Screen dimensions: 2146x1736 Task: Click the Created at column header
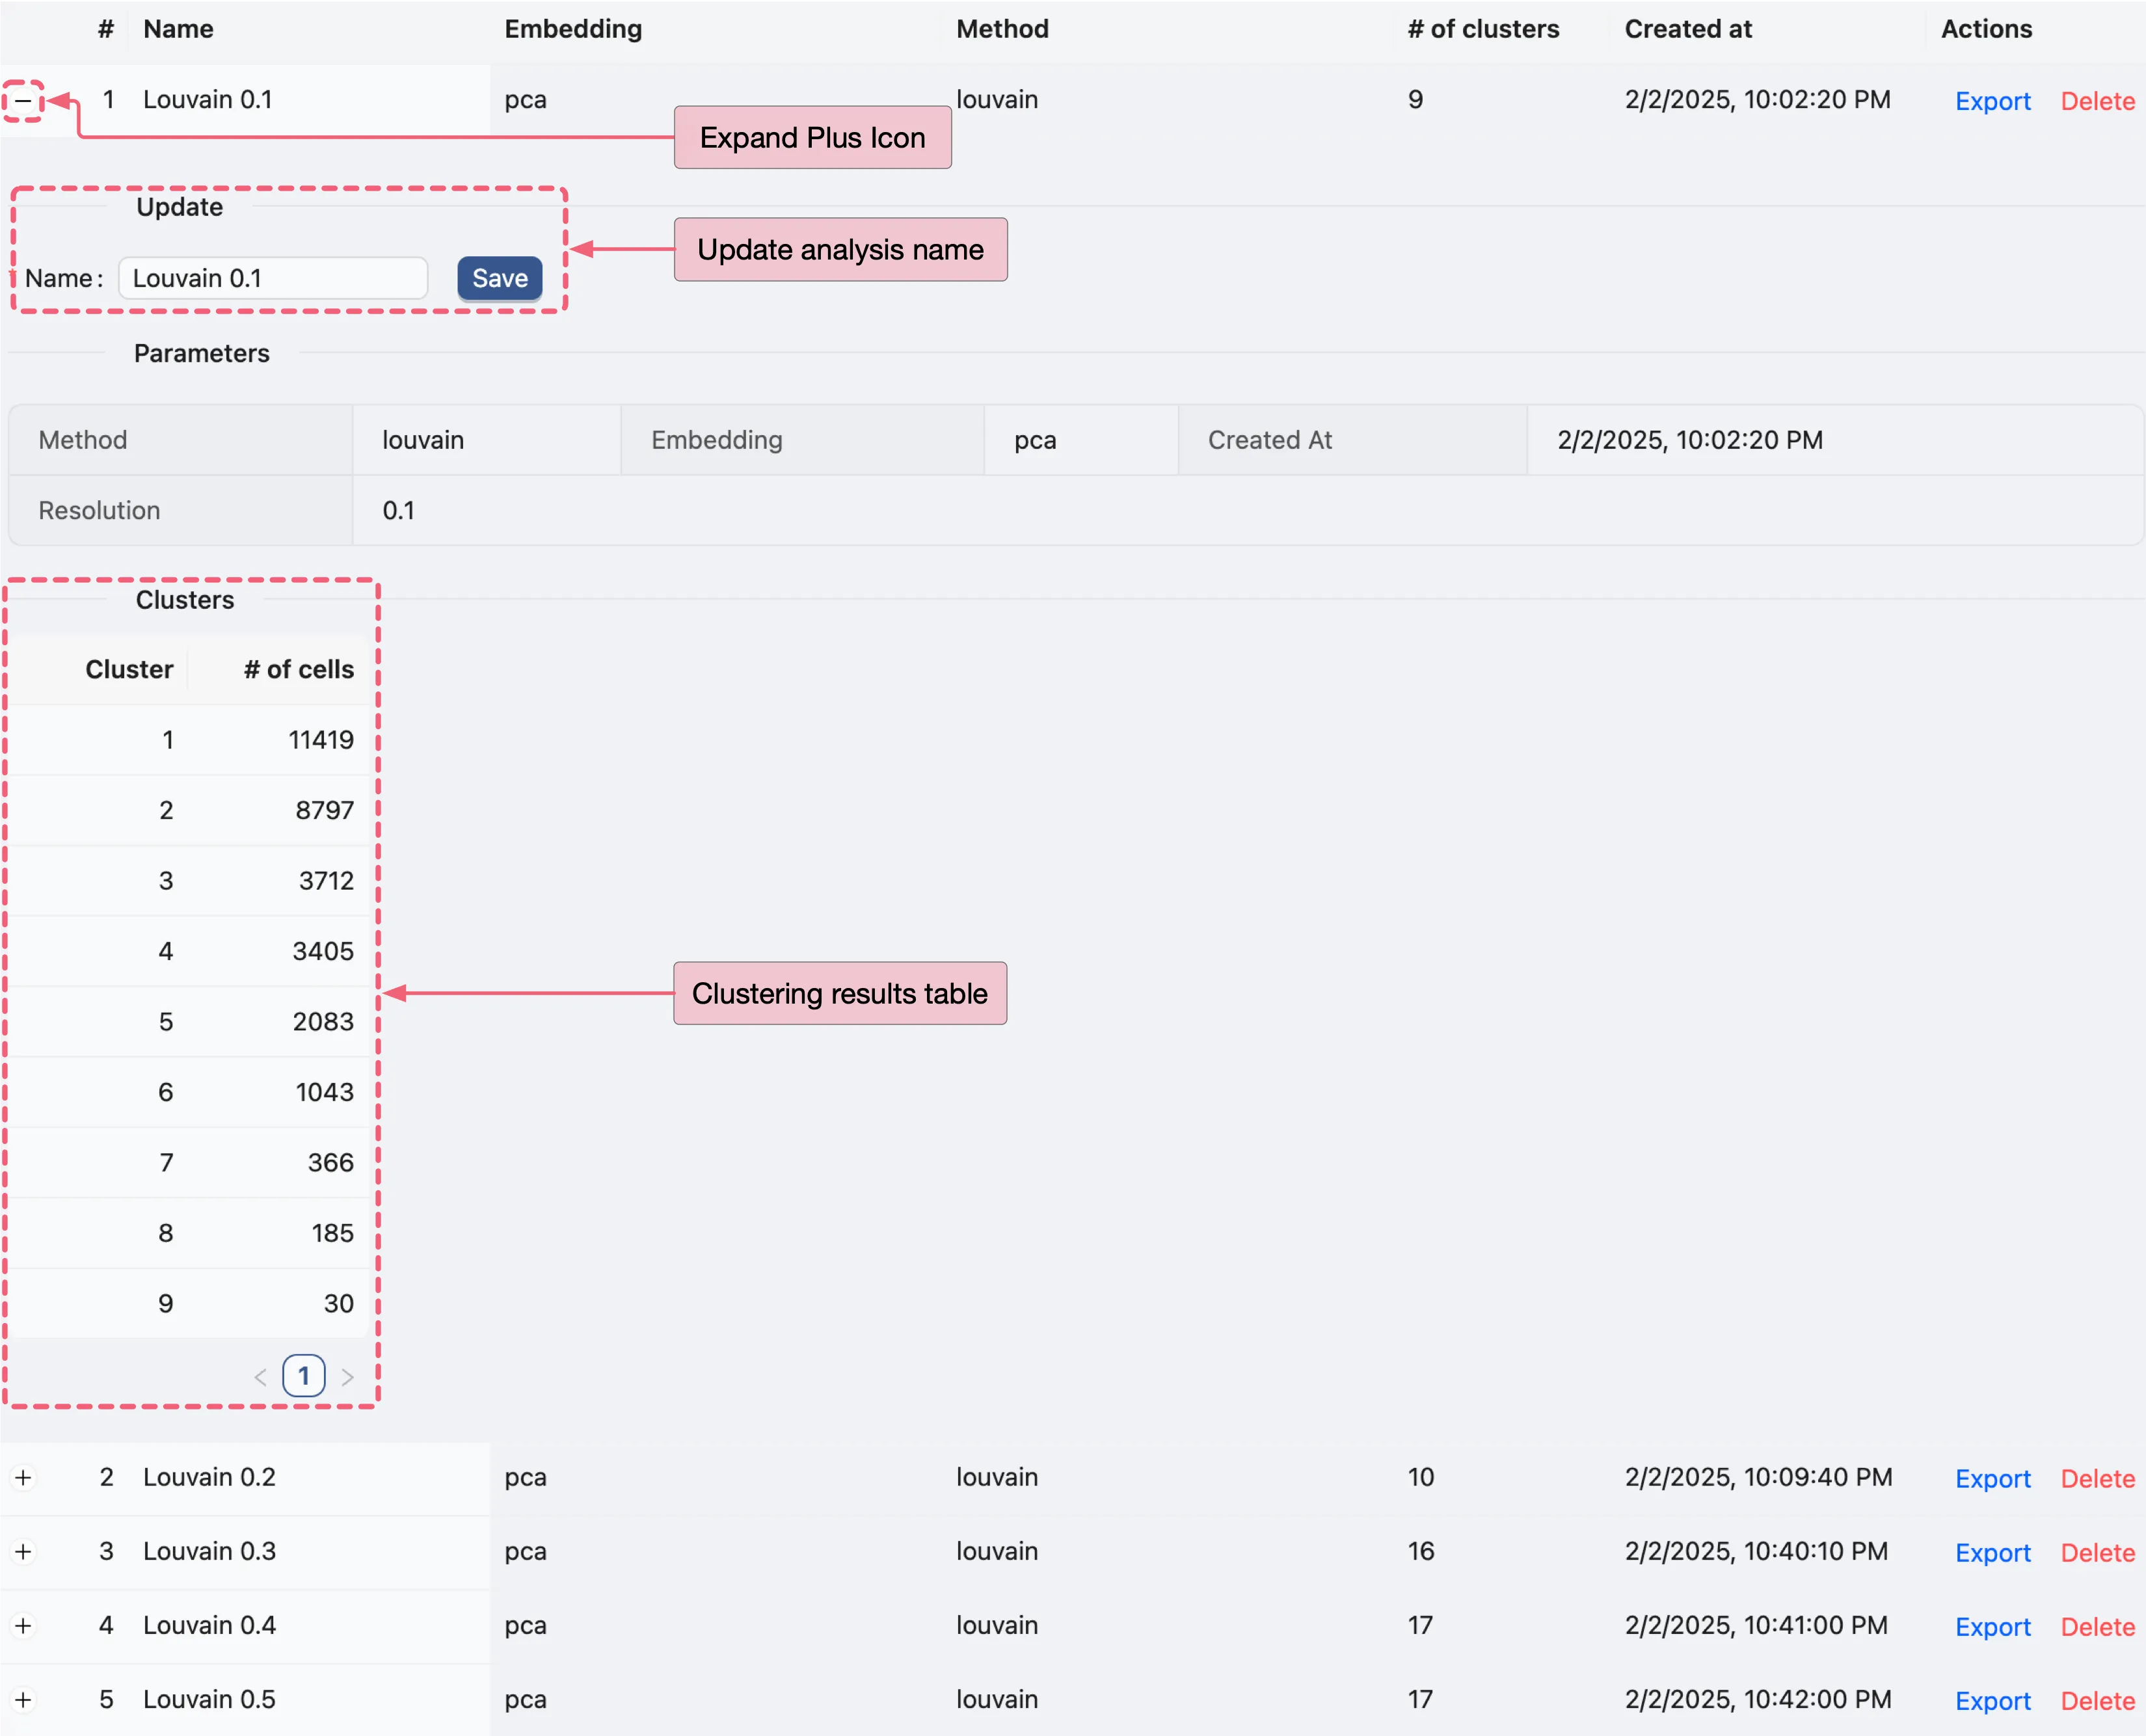coord(1688,29)
